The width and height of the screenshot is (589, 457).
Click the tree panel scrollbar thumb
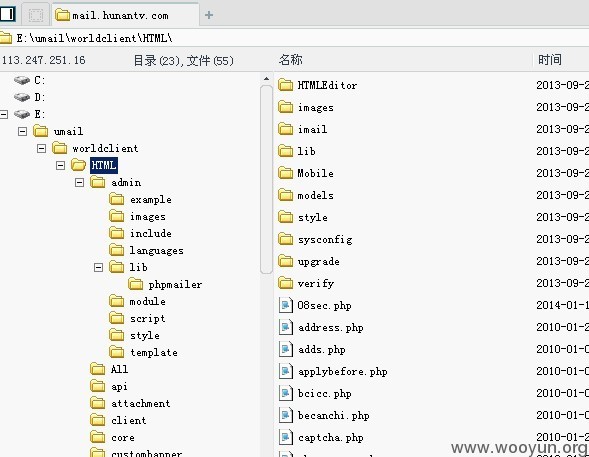coord(266,179)
